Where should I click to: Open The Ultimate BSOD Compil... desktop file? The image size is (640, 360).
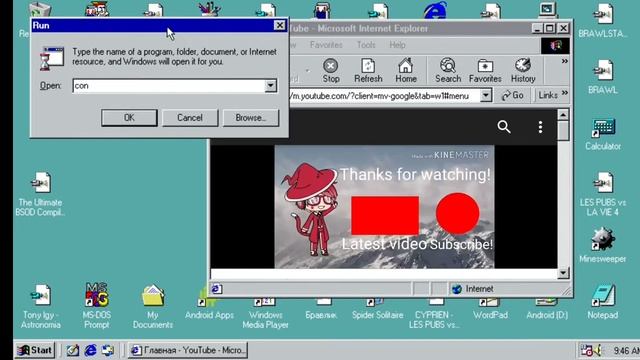click(40, 194)
